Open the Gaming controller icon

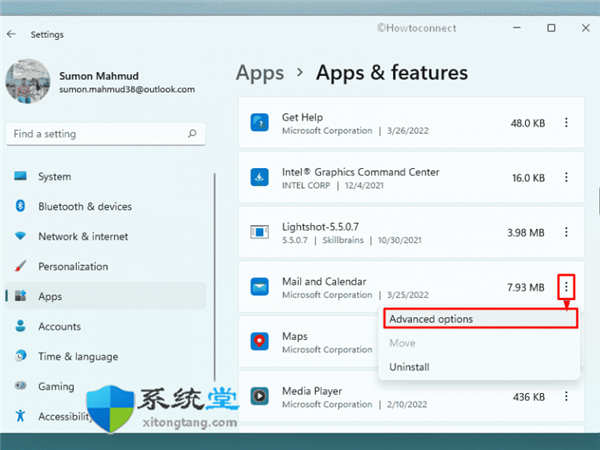[x=20, y=385]
